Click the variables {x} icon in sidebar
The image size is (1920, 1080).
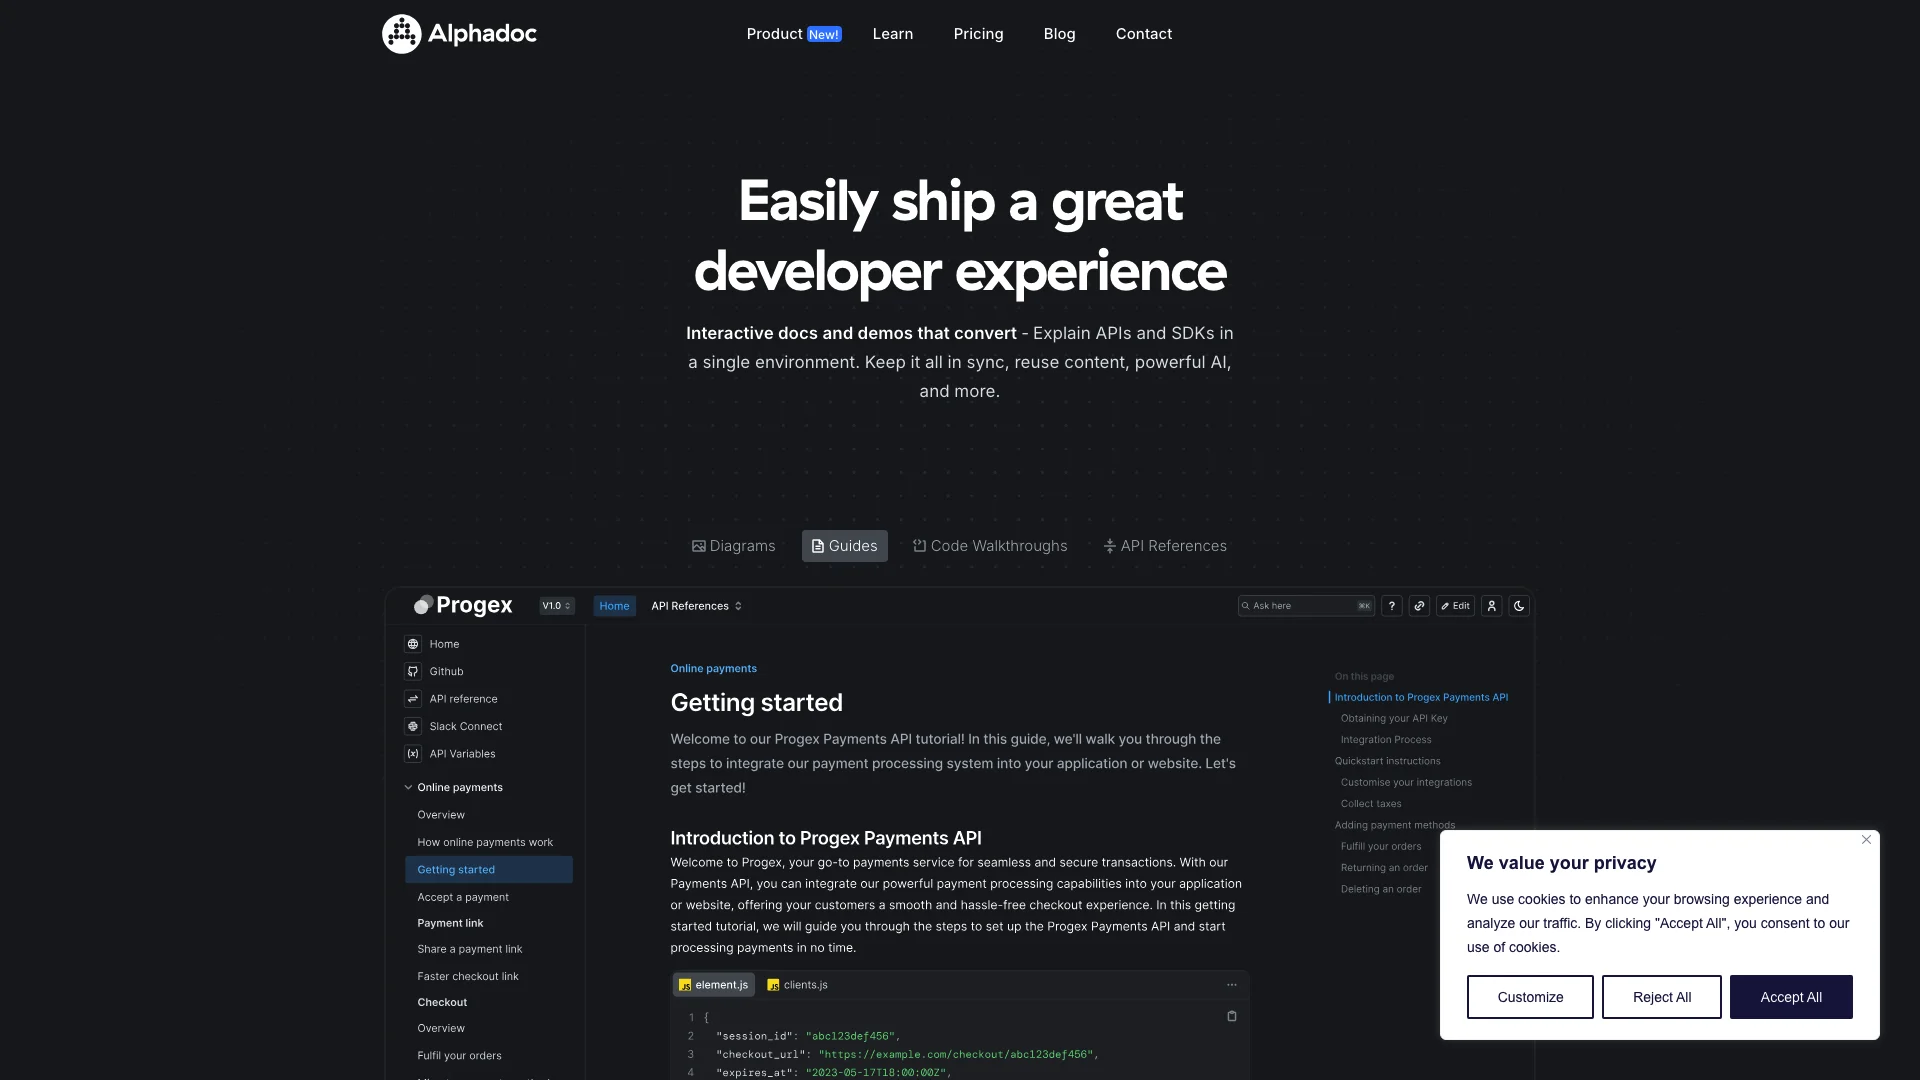[413, 753]
